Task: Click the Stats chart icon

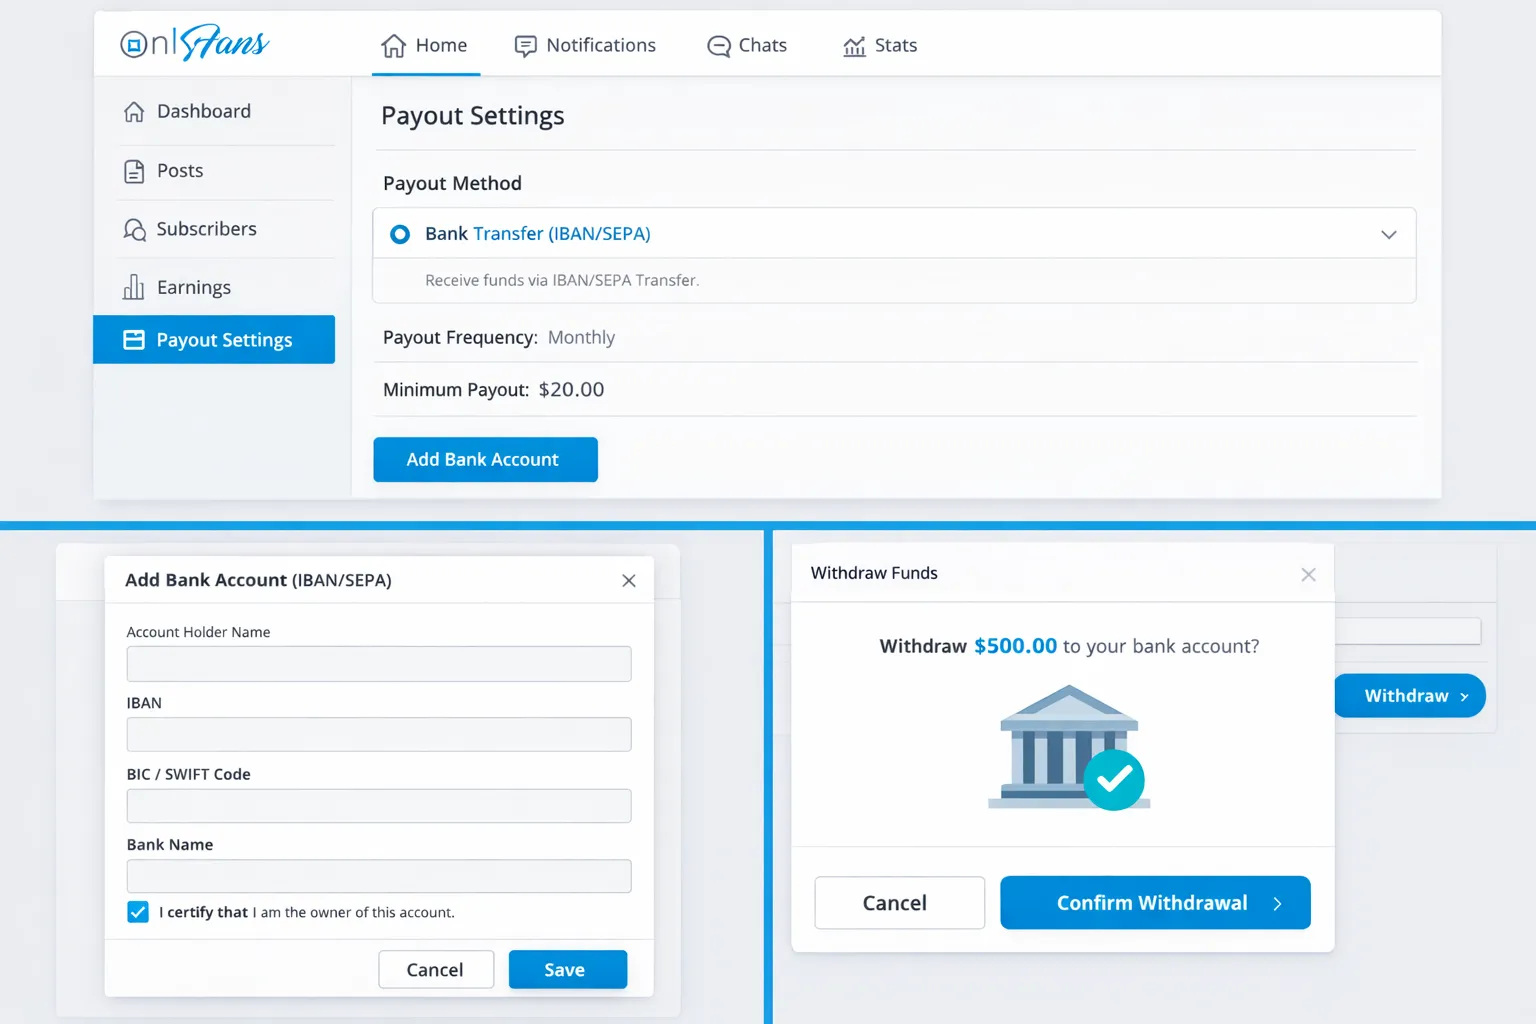Action: [x=854, y=46]
